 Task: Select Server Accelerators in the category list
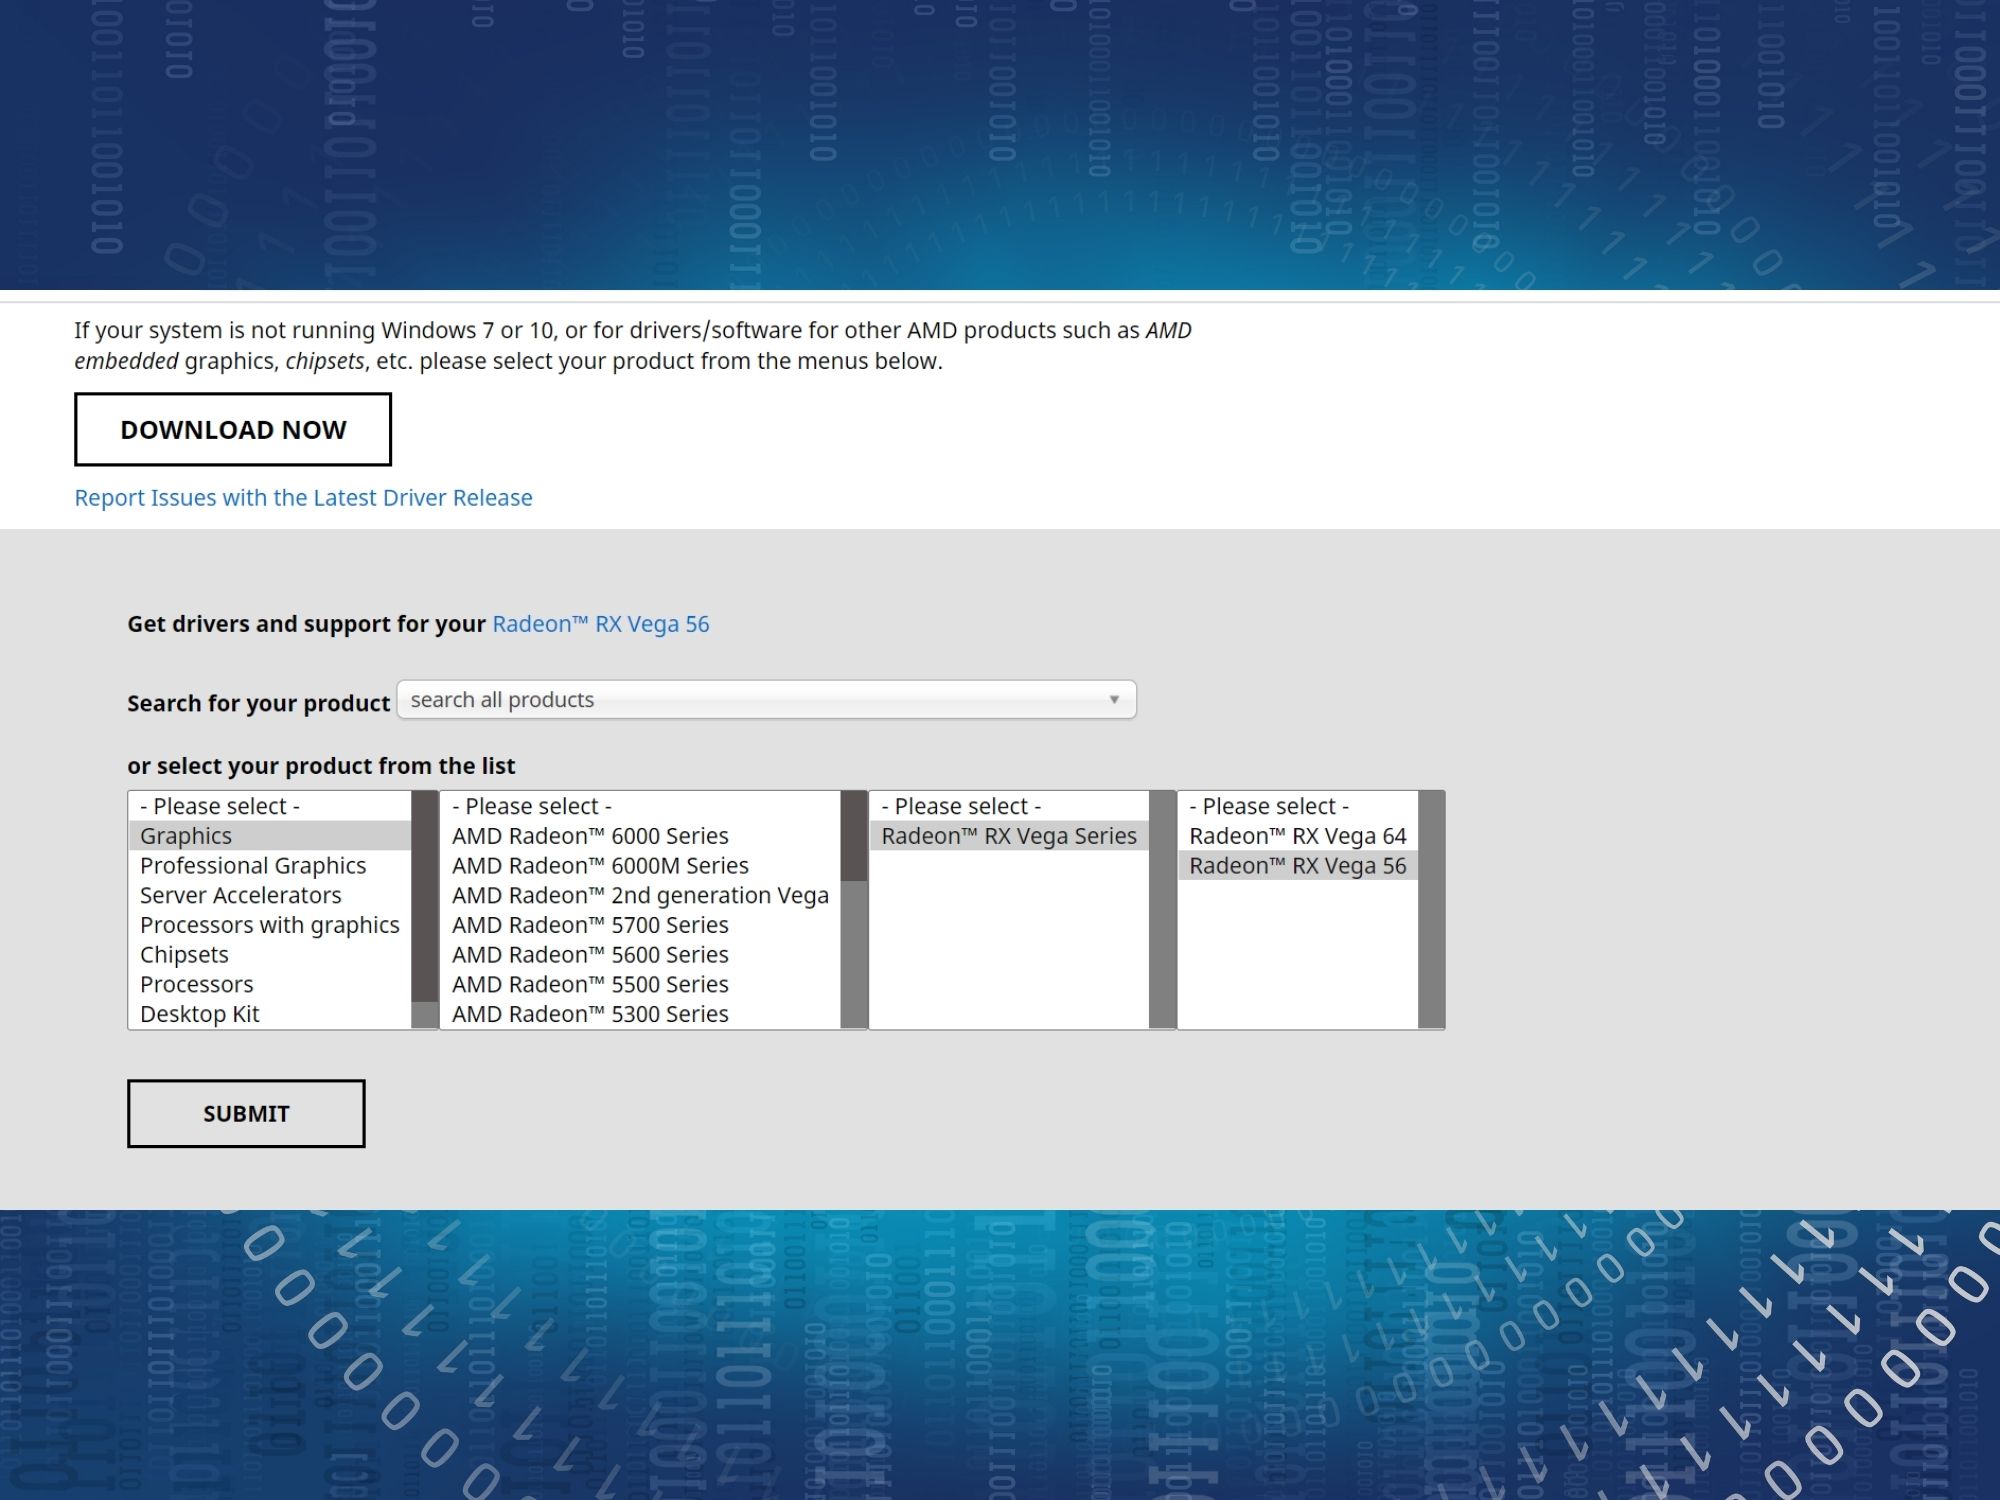[x=270, y=895]
